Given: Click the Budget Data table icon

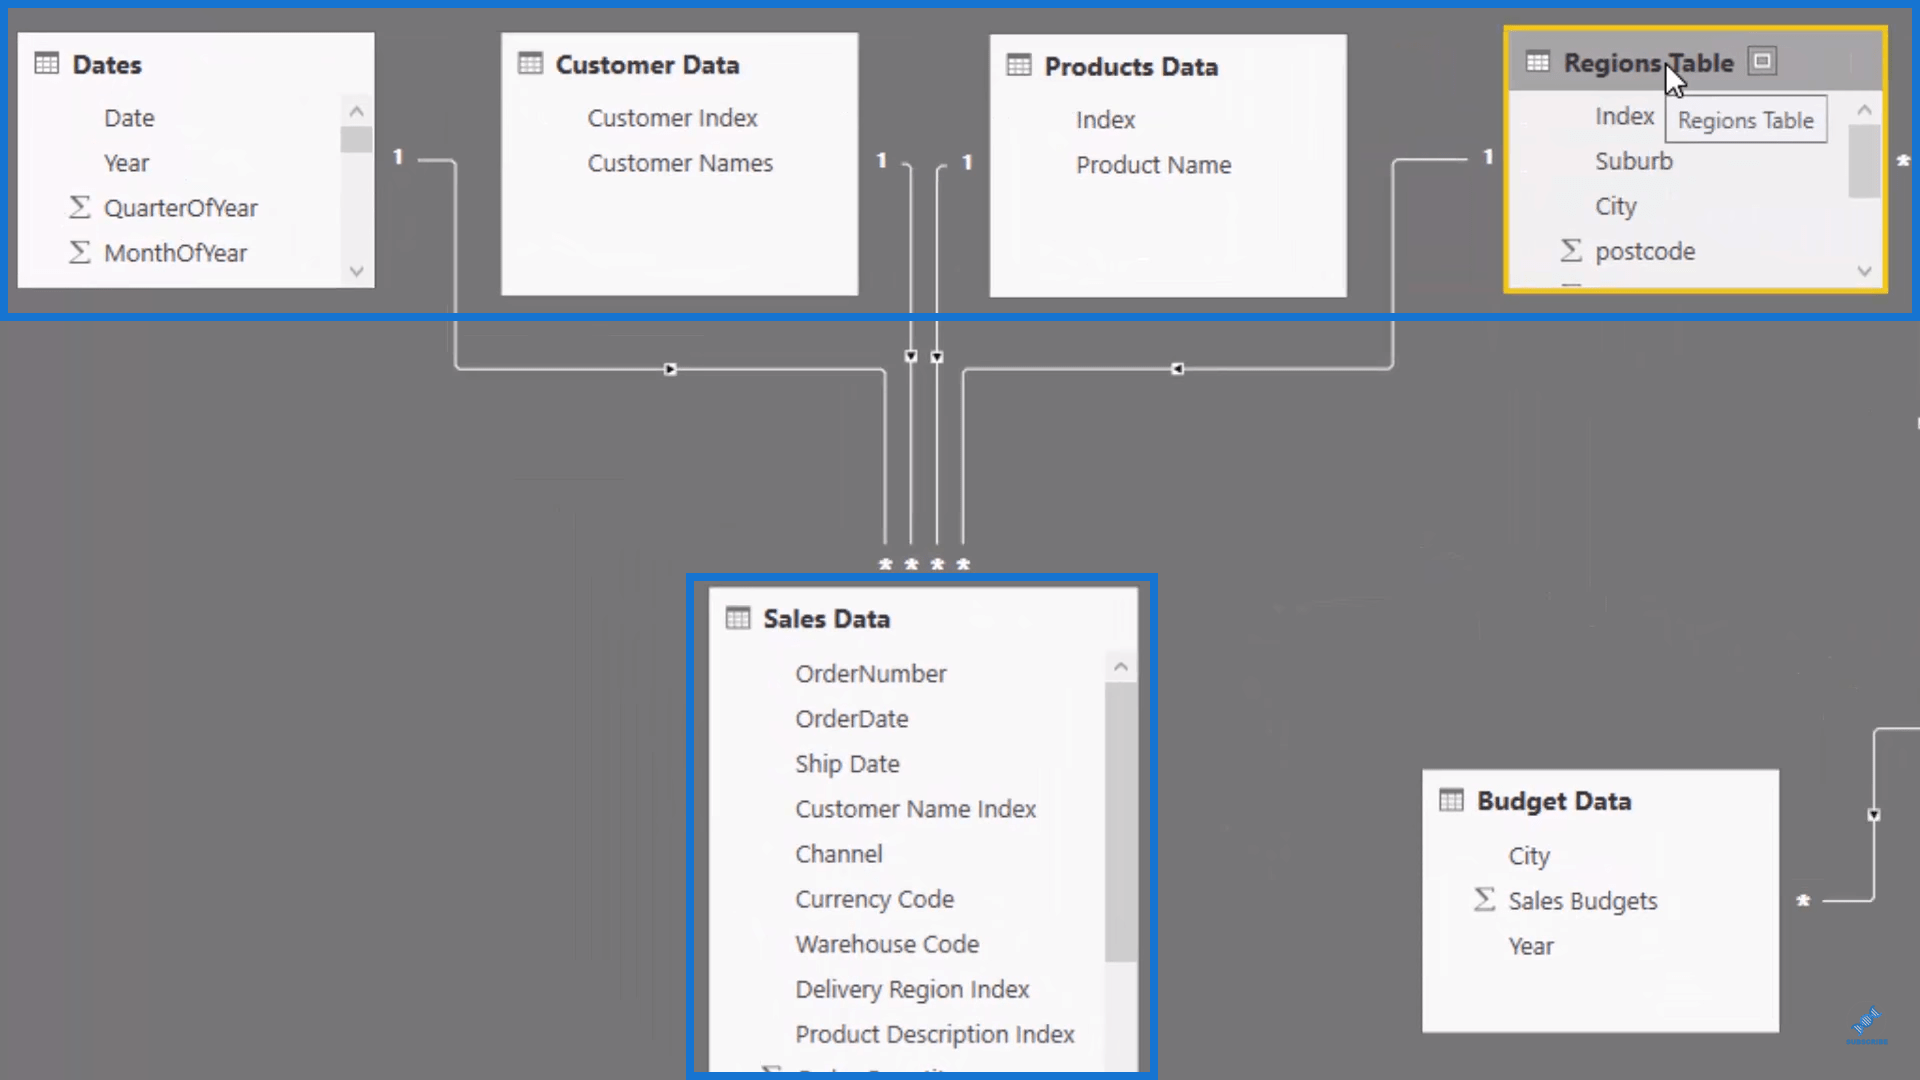Looking at the screenshot, I should (1449, 798).
